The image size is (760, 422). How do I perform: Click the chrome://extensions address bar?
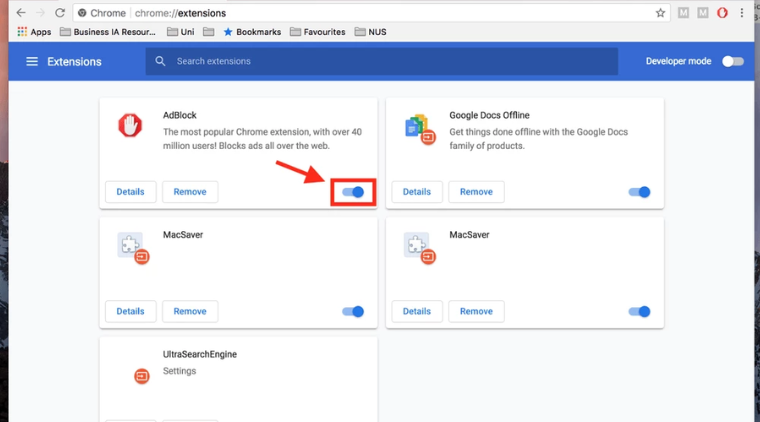tap(371, 13)
